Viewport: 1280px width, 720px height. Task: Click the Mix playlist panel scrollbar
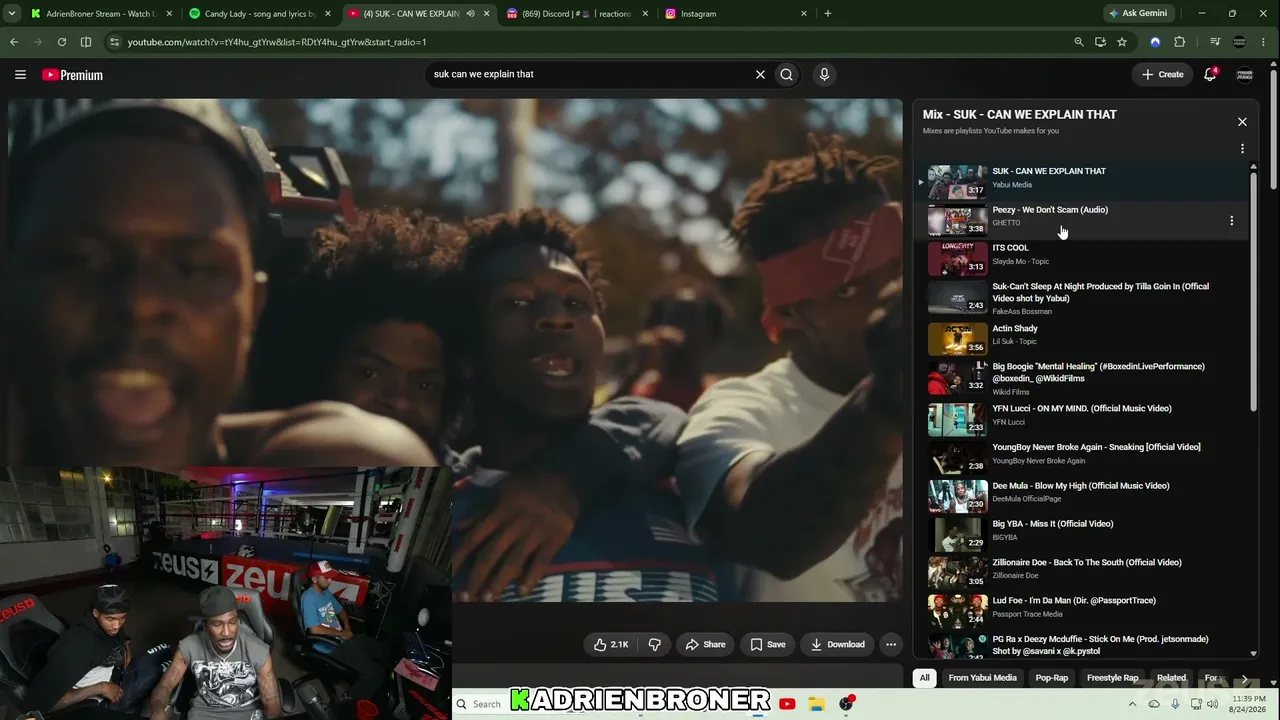click(1254, 290)
